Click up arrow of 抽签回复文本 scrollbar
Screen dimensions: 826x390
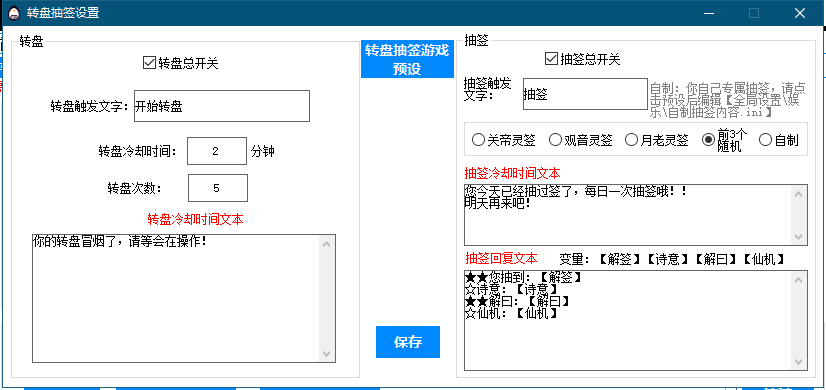point(798,280)
